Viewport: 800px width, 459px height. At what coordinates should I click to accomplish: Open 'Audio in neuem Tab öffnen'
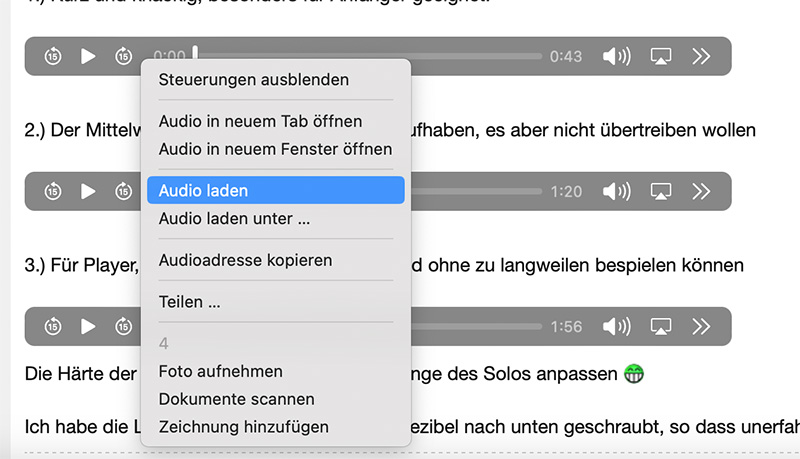260,121
